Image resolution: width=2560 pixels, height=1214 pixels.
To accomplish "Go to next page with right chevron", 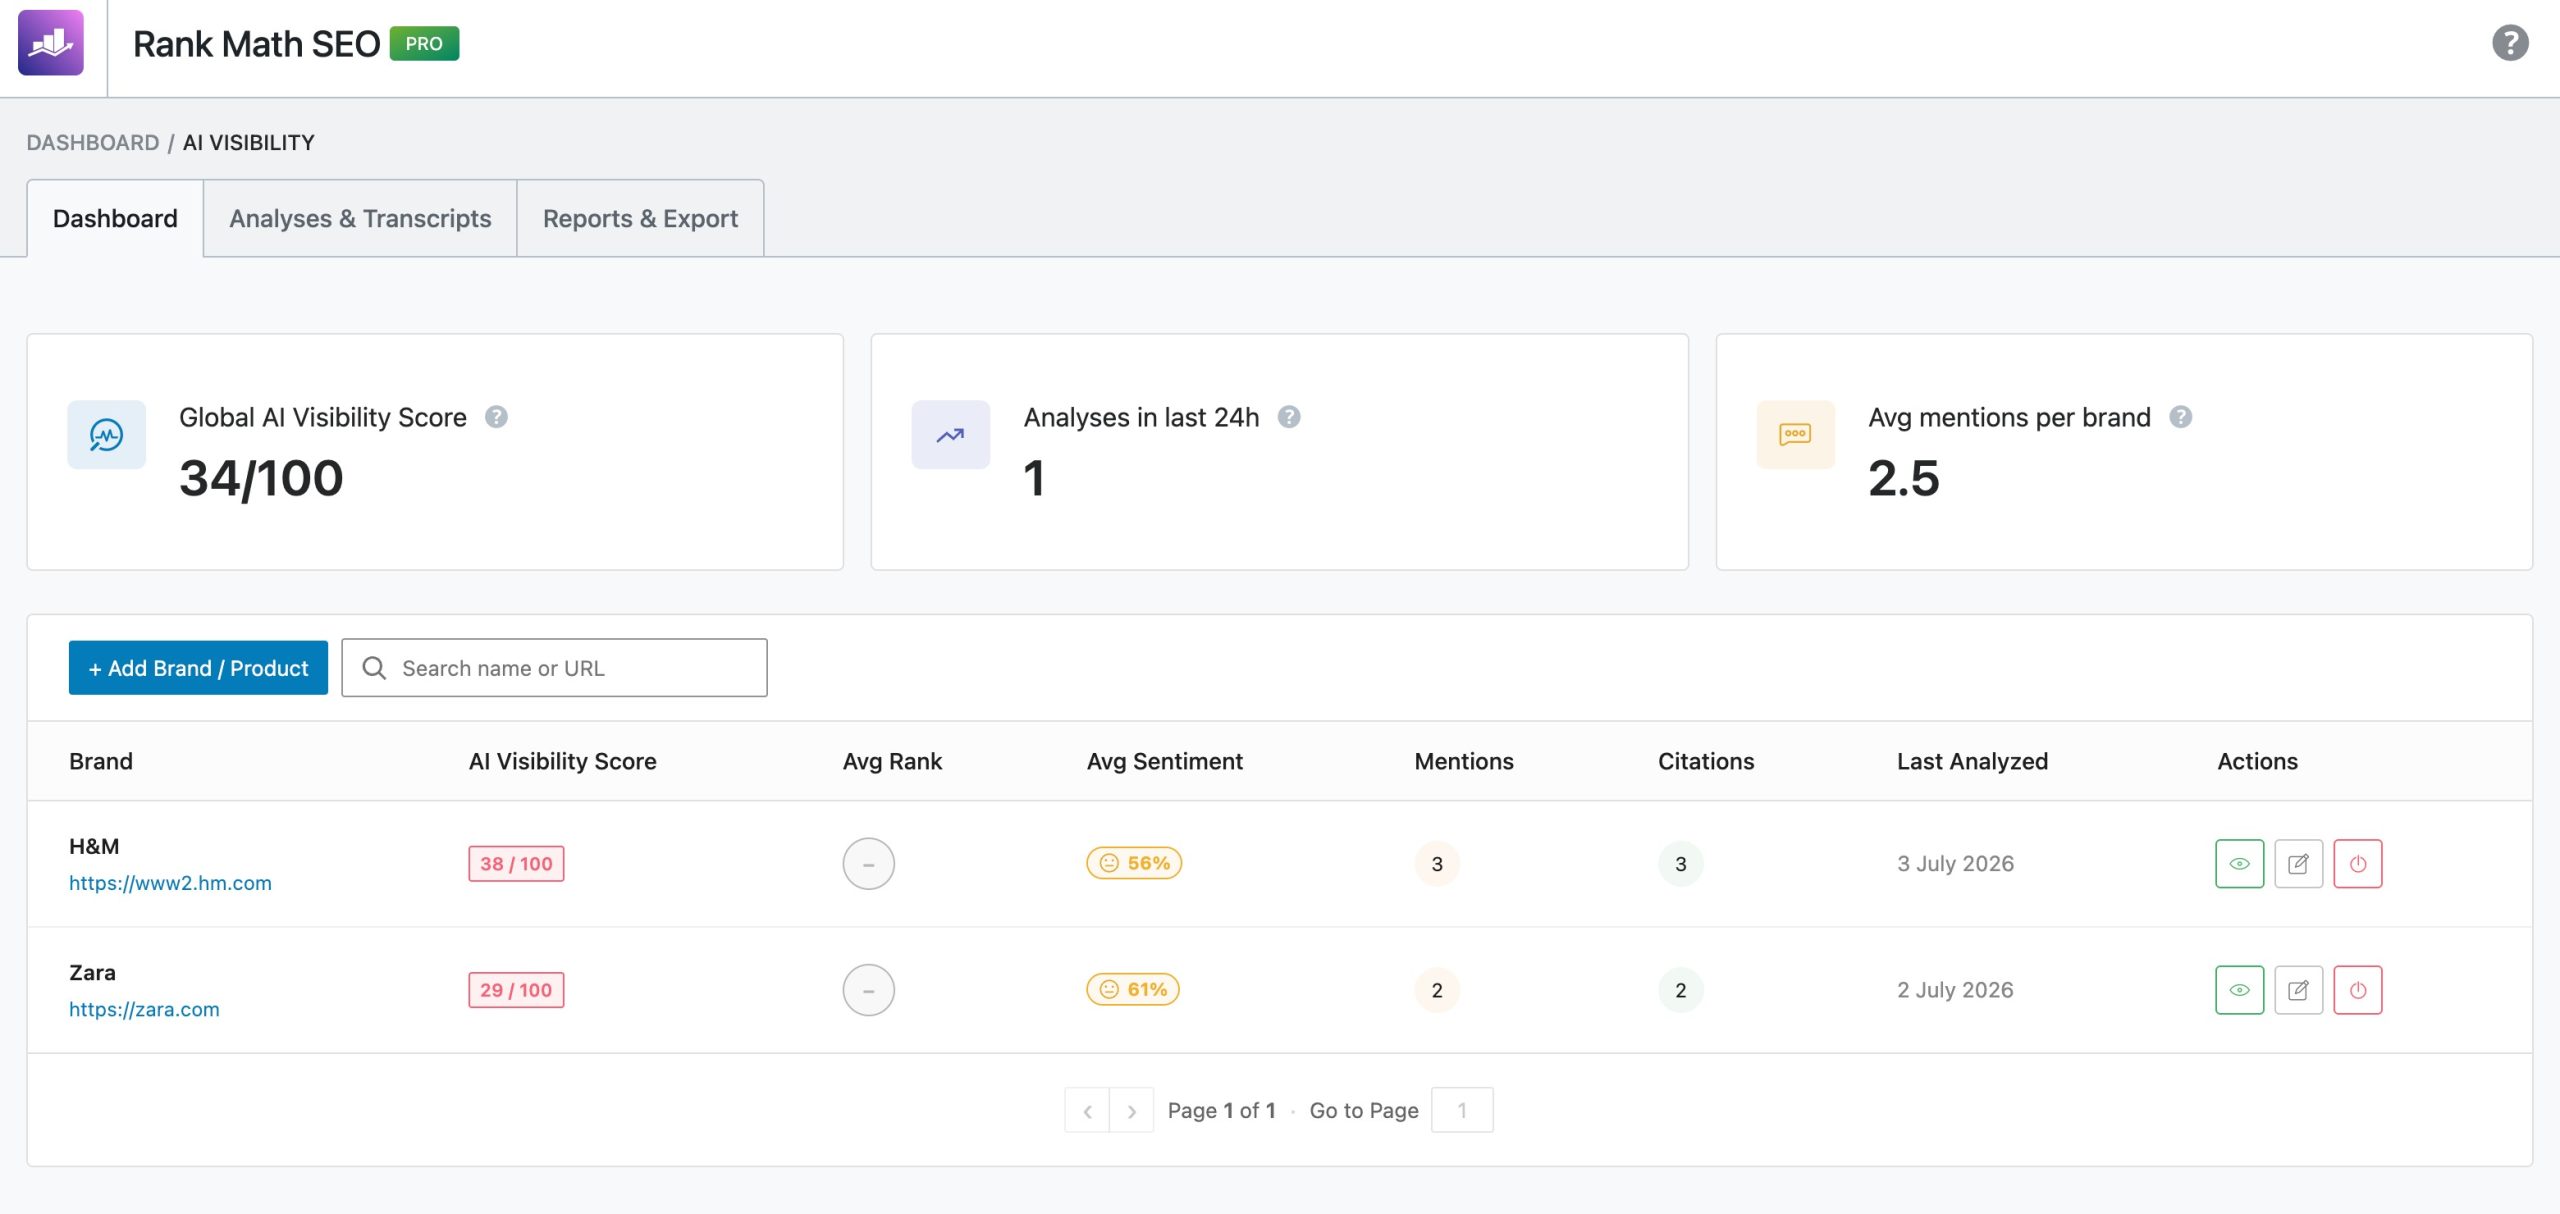I will pyautogui.click(x=1131, y=1110).
